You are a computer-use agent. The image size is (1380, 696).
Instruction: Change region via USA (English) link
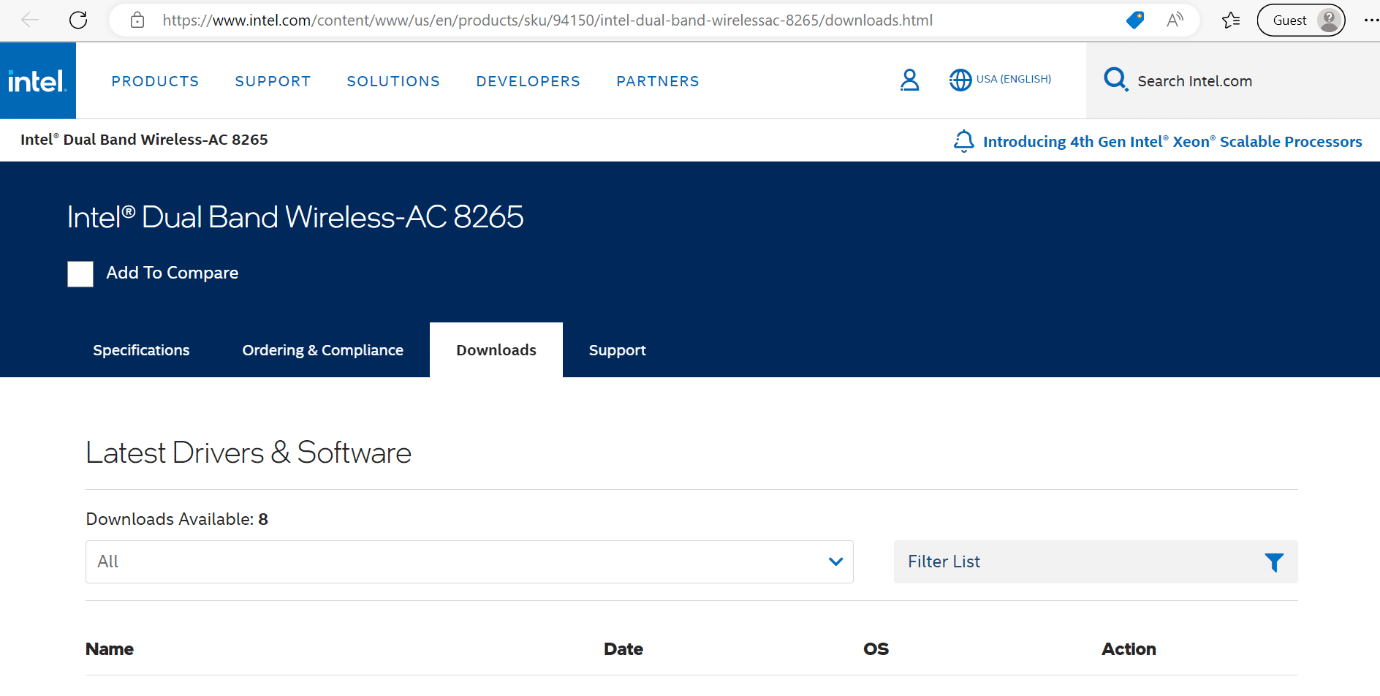tap(1014, 80)
